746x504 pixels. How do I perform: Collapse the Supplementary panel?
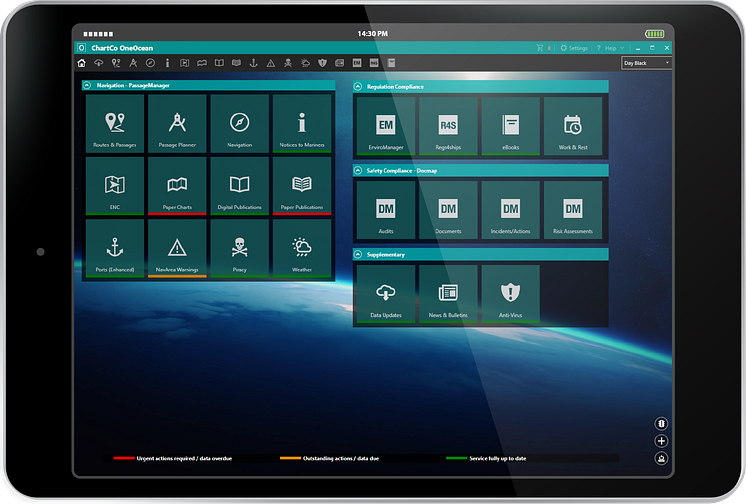(358, 255)
